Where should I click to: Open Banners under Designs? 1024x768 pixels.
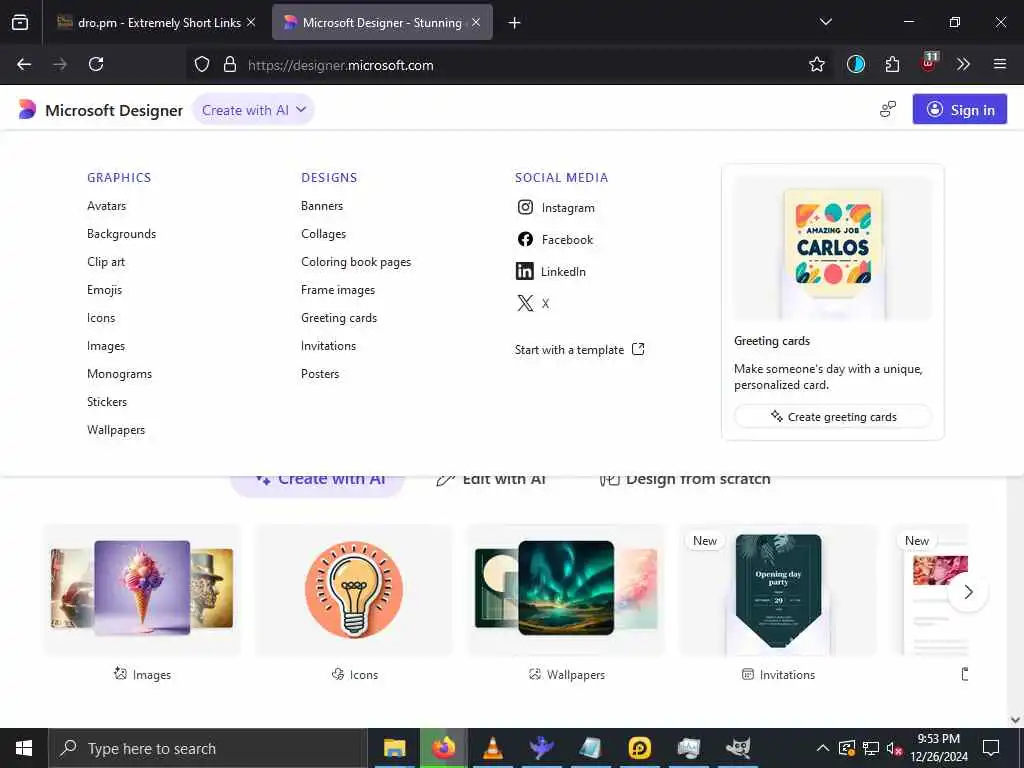[x=322, y=206]
